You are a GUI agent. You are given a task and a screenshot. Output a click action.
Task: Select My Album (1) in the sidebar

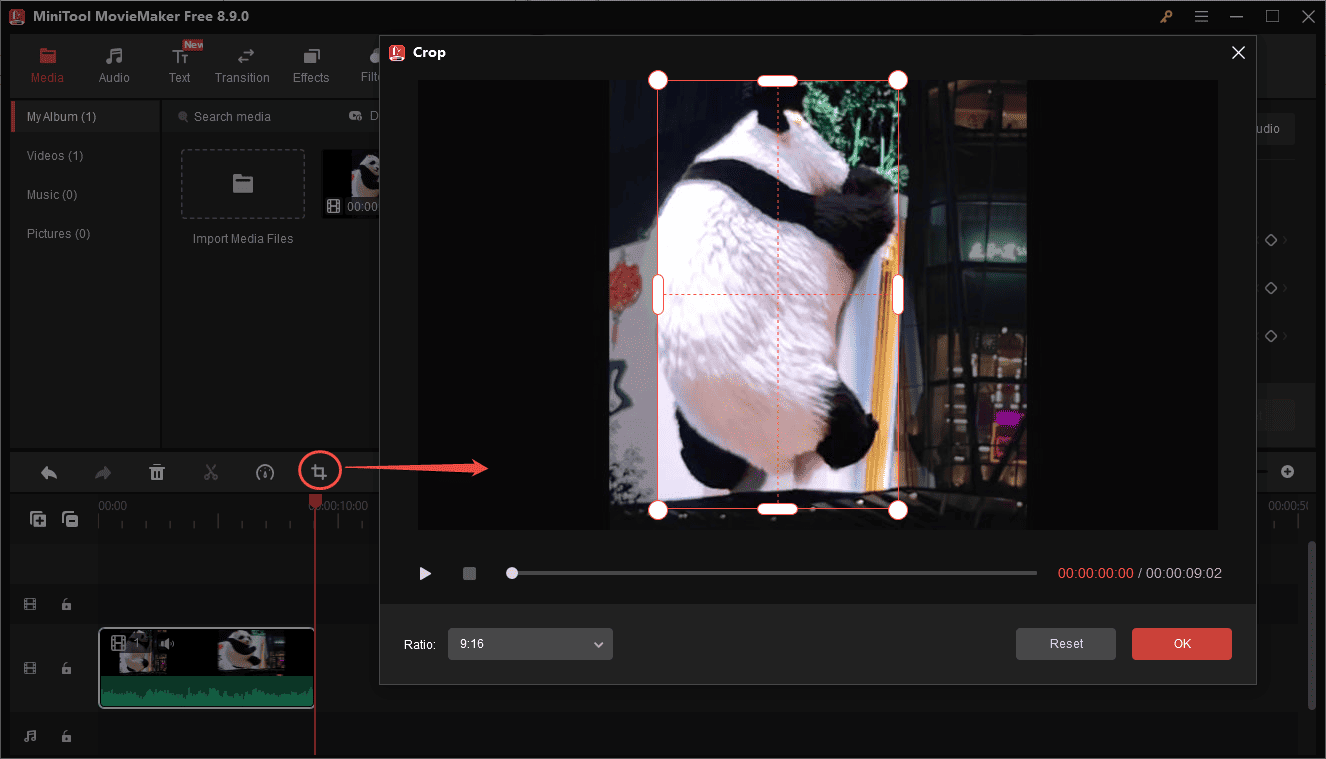coord(85,117)
